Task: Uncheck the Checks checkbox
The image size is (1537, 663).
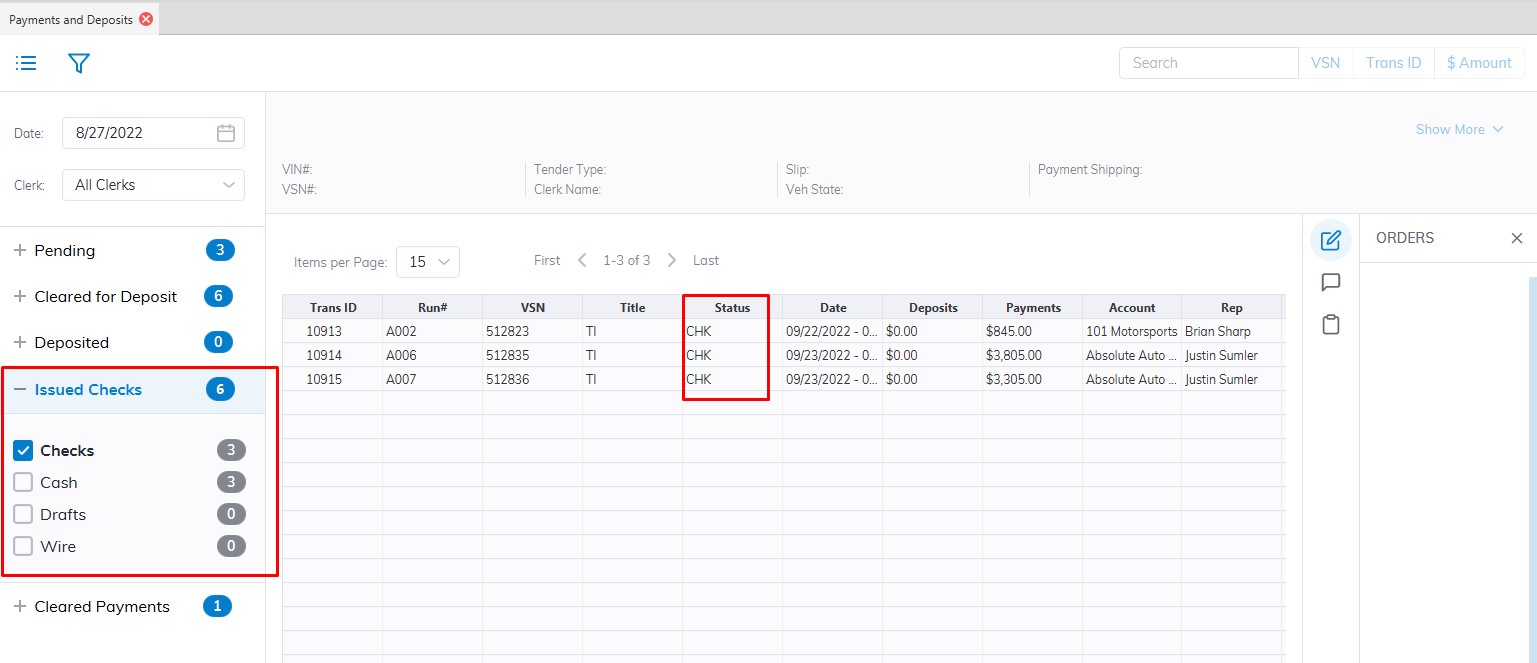Action: click(23, 451)
